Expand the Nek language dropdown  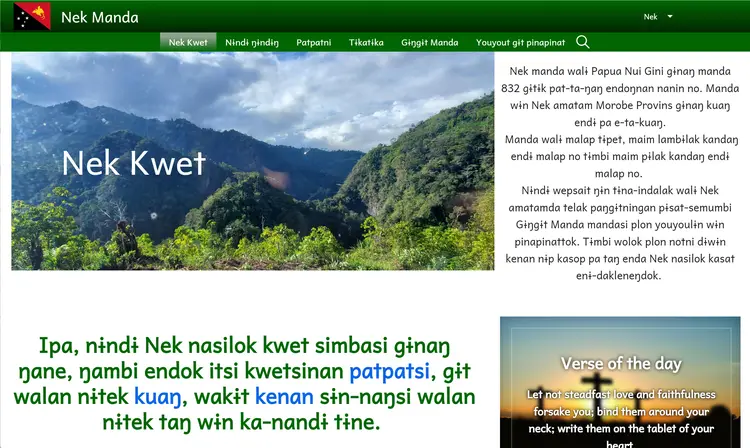point(658,17)
